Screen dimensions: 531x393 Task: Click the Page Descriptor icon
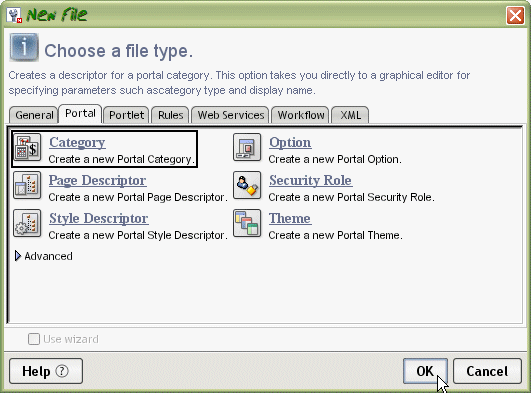click(x=27, y=185)
